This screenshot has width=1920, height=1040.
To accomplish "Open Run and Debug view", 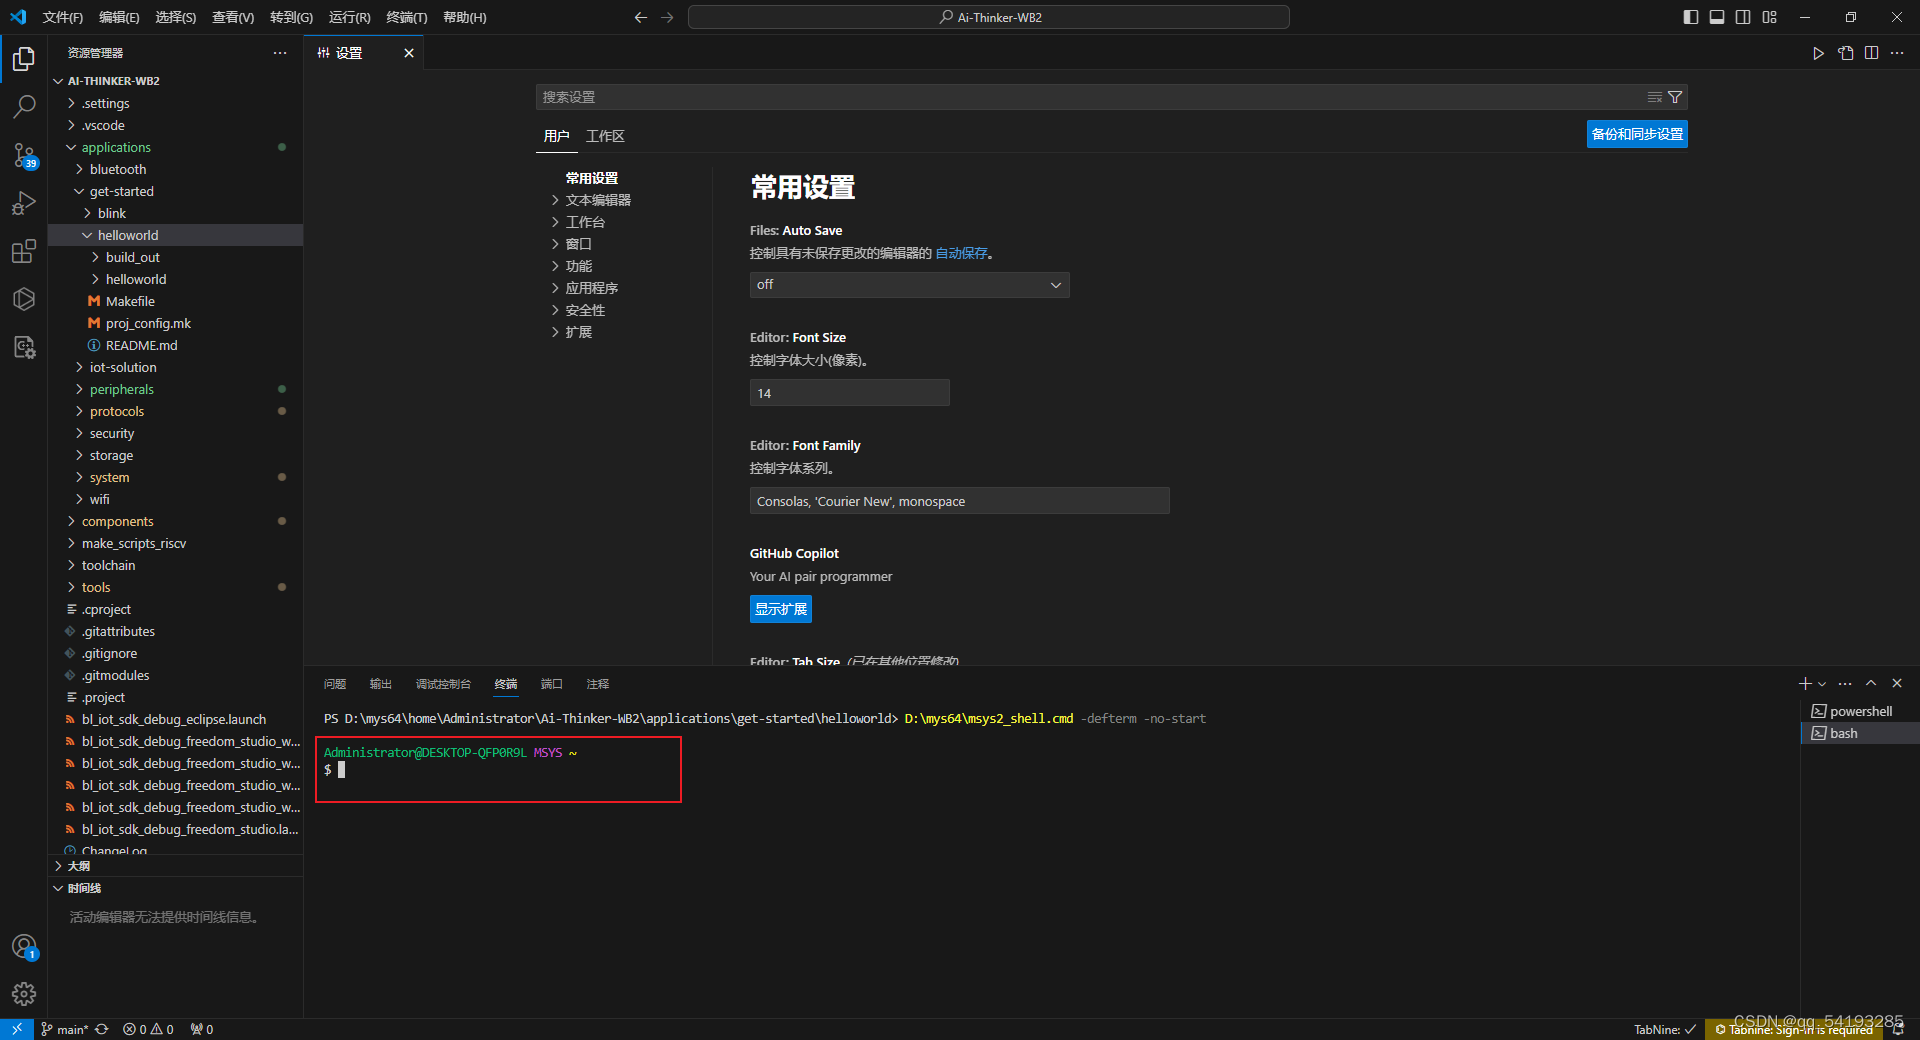I will (24, 203).
